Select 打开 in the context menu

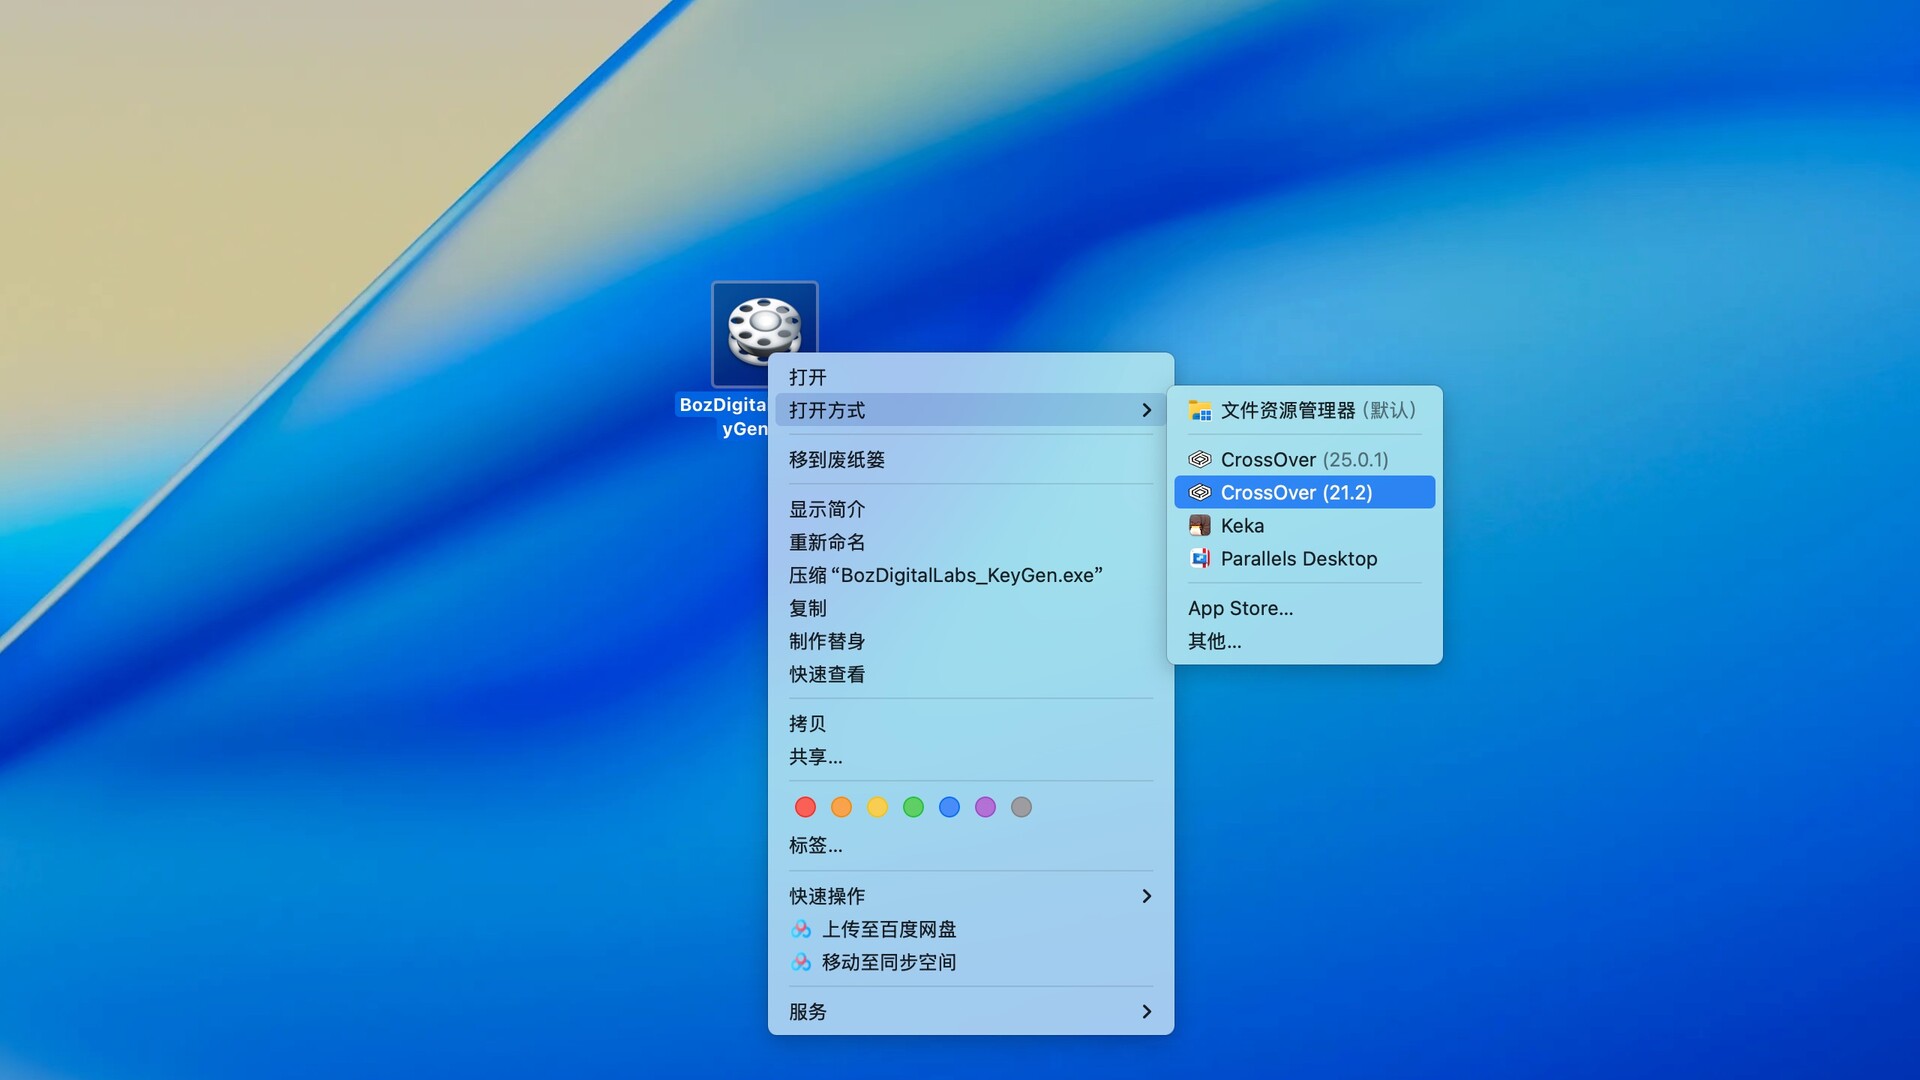pos(970,377)
